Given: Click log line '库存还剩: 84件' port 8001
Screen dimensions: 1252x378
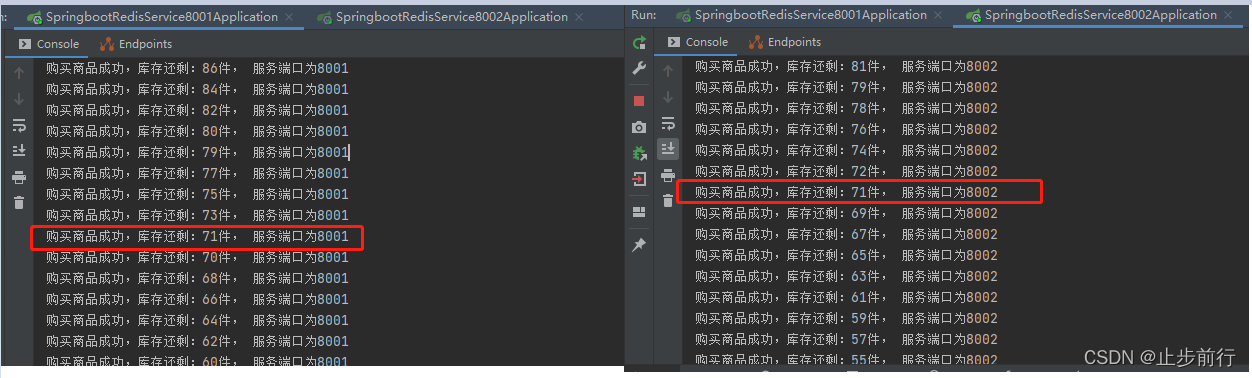Looking at the screenshot, I should (197, 89).
